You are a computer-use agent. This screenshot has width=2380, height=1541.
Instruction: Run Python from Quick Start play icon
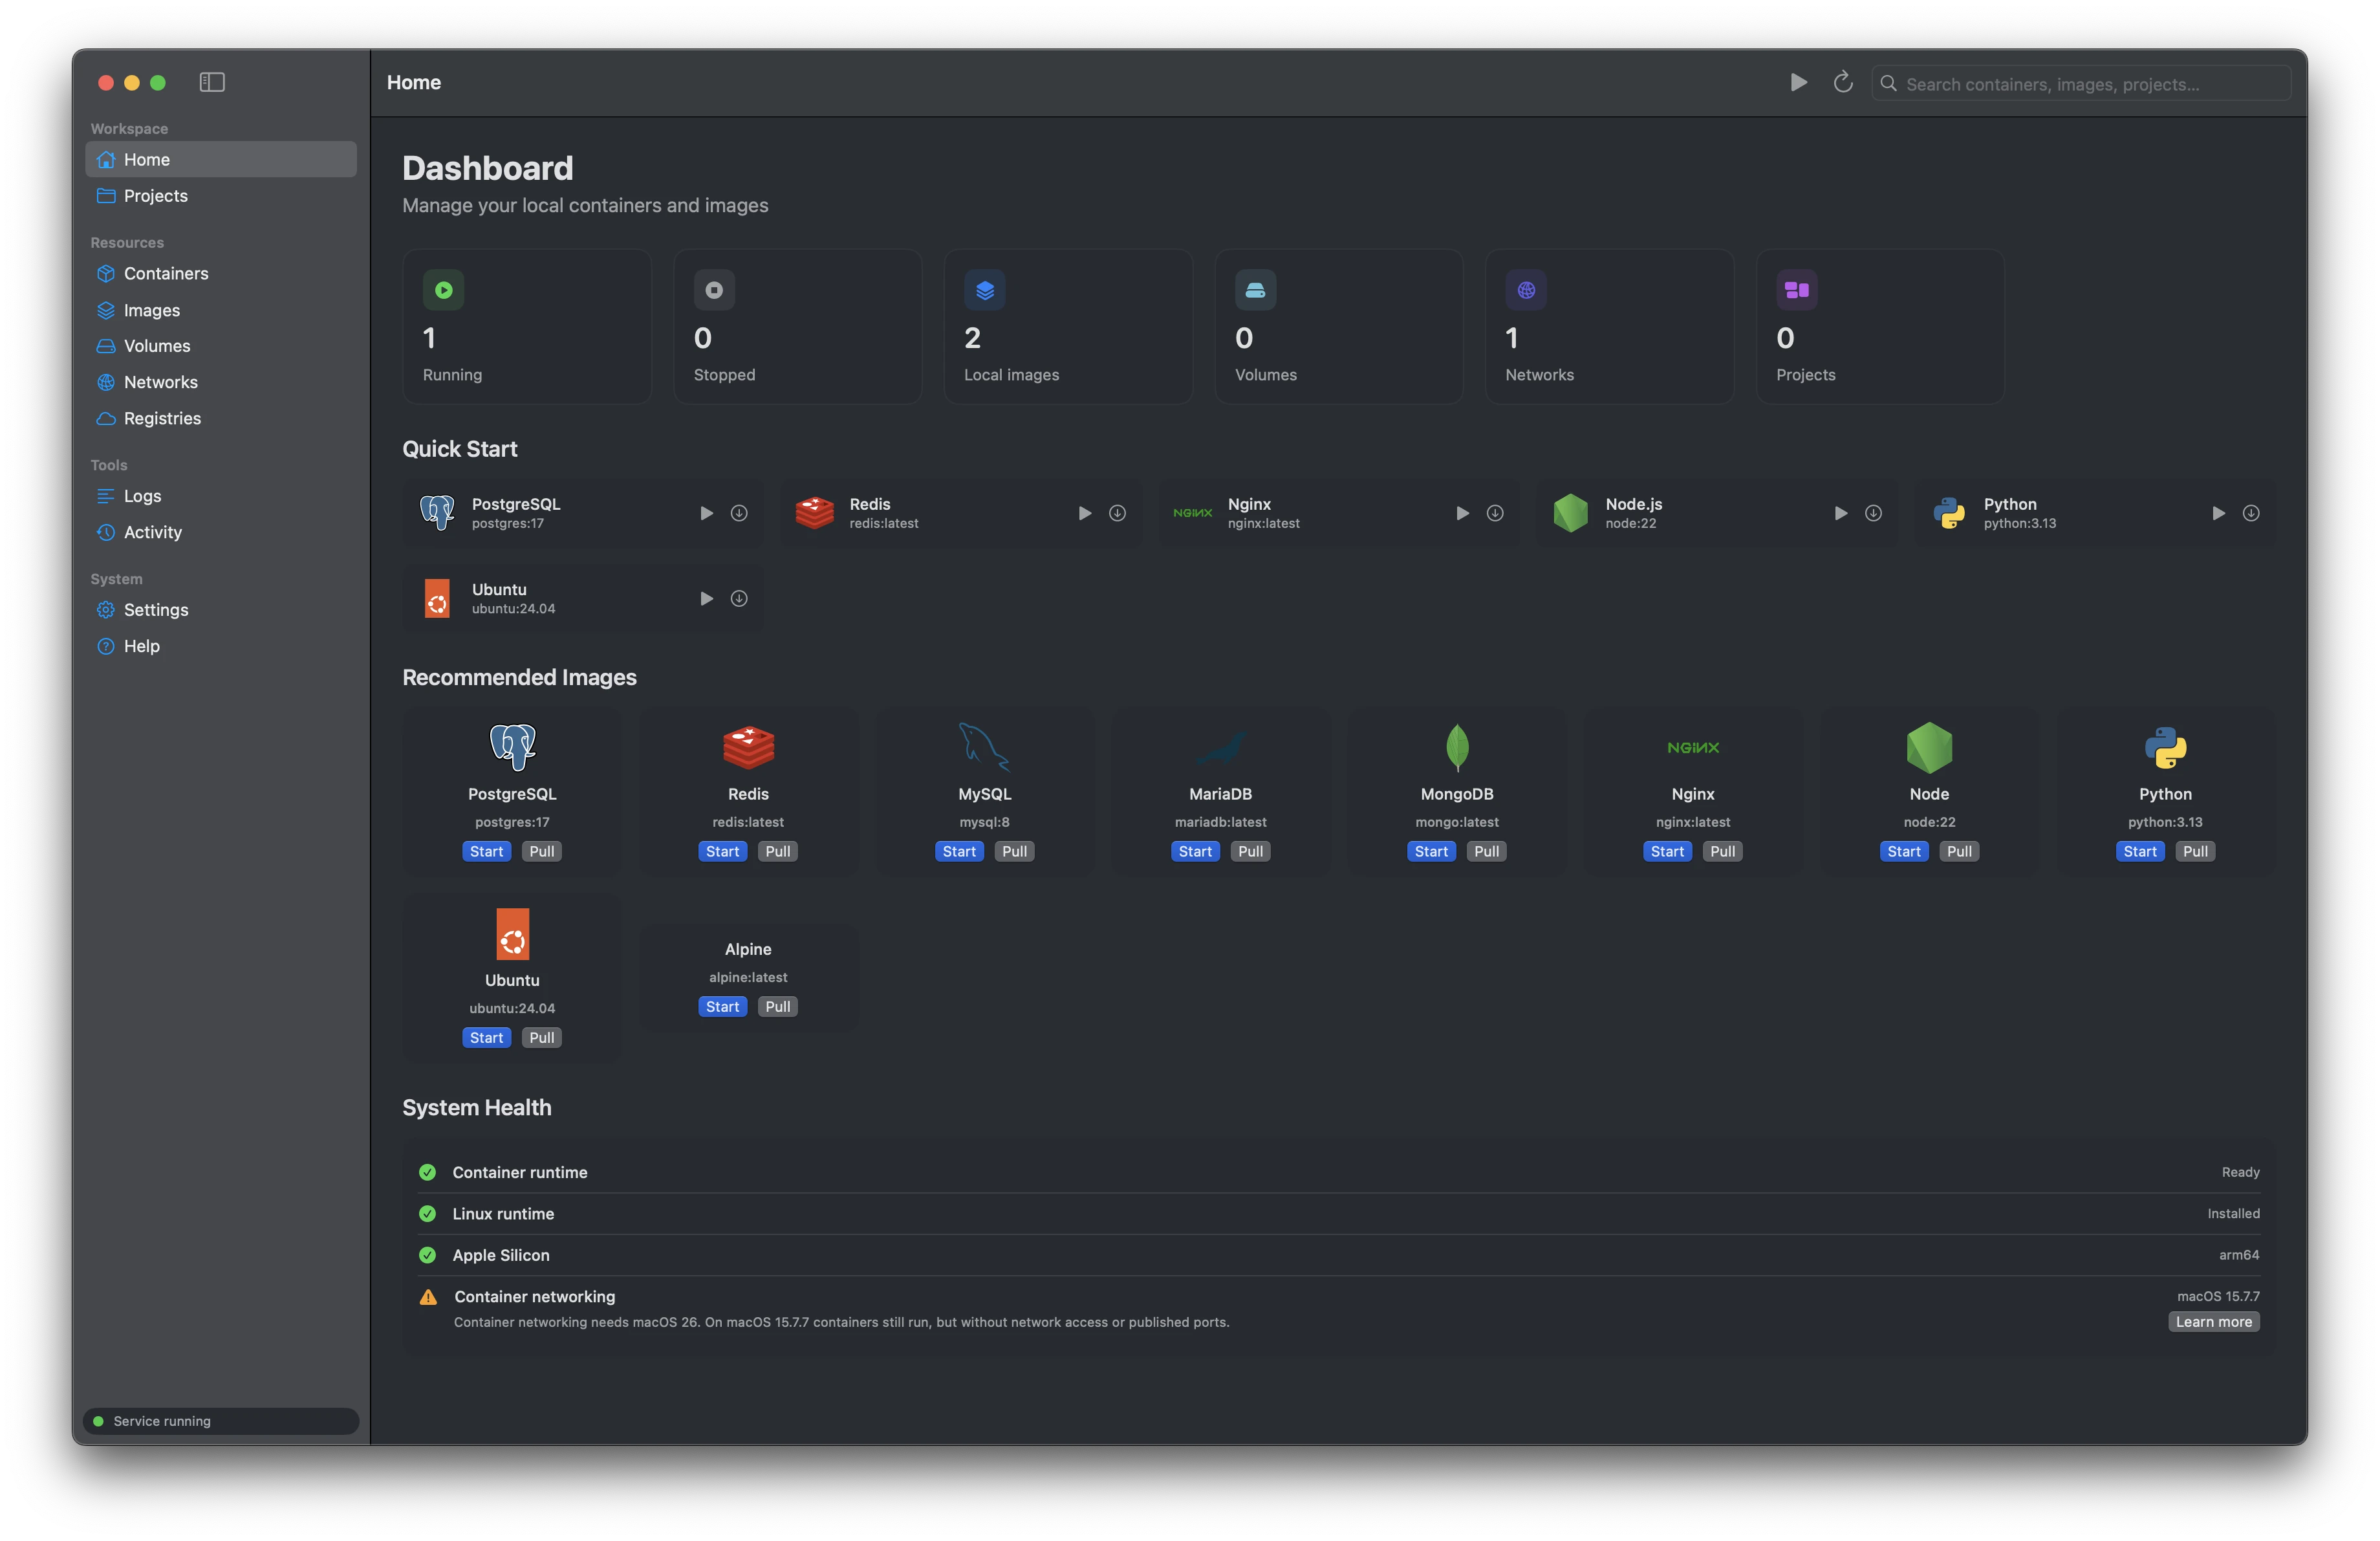coord(2218,513)
